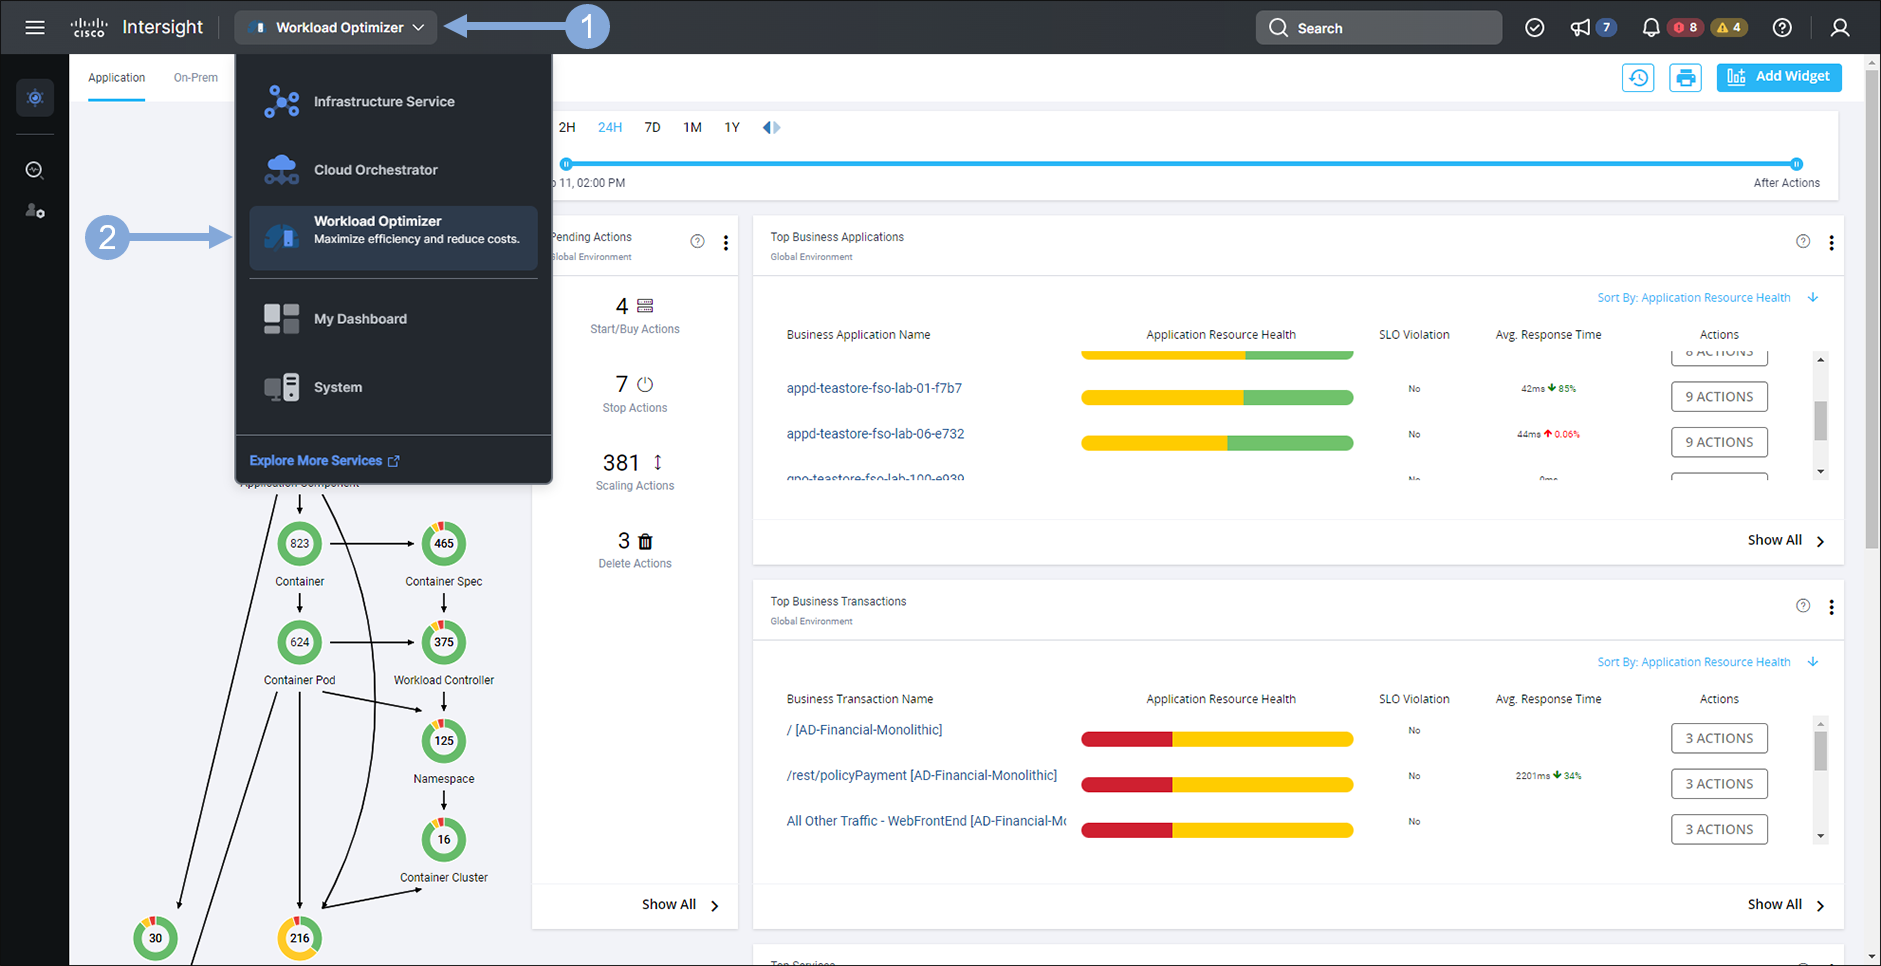Open the sidebar overview target icon
The height and width of the screenshot is (966, 1881).
tap(35, 98)
